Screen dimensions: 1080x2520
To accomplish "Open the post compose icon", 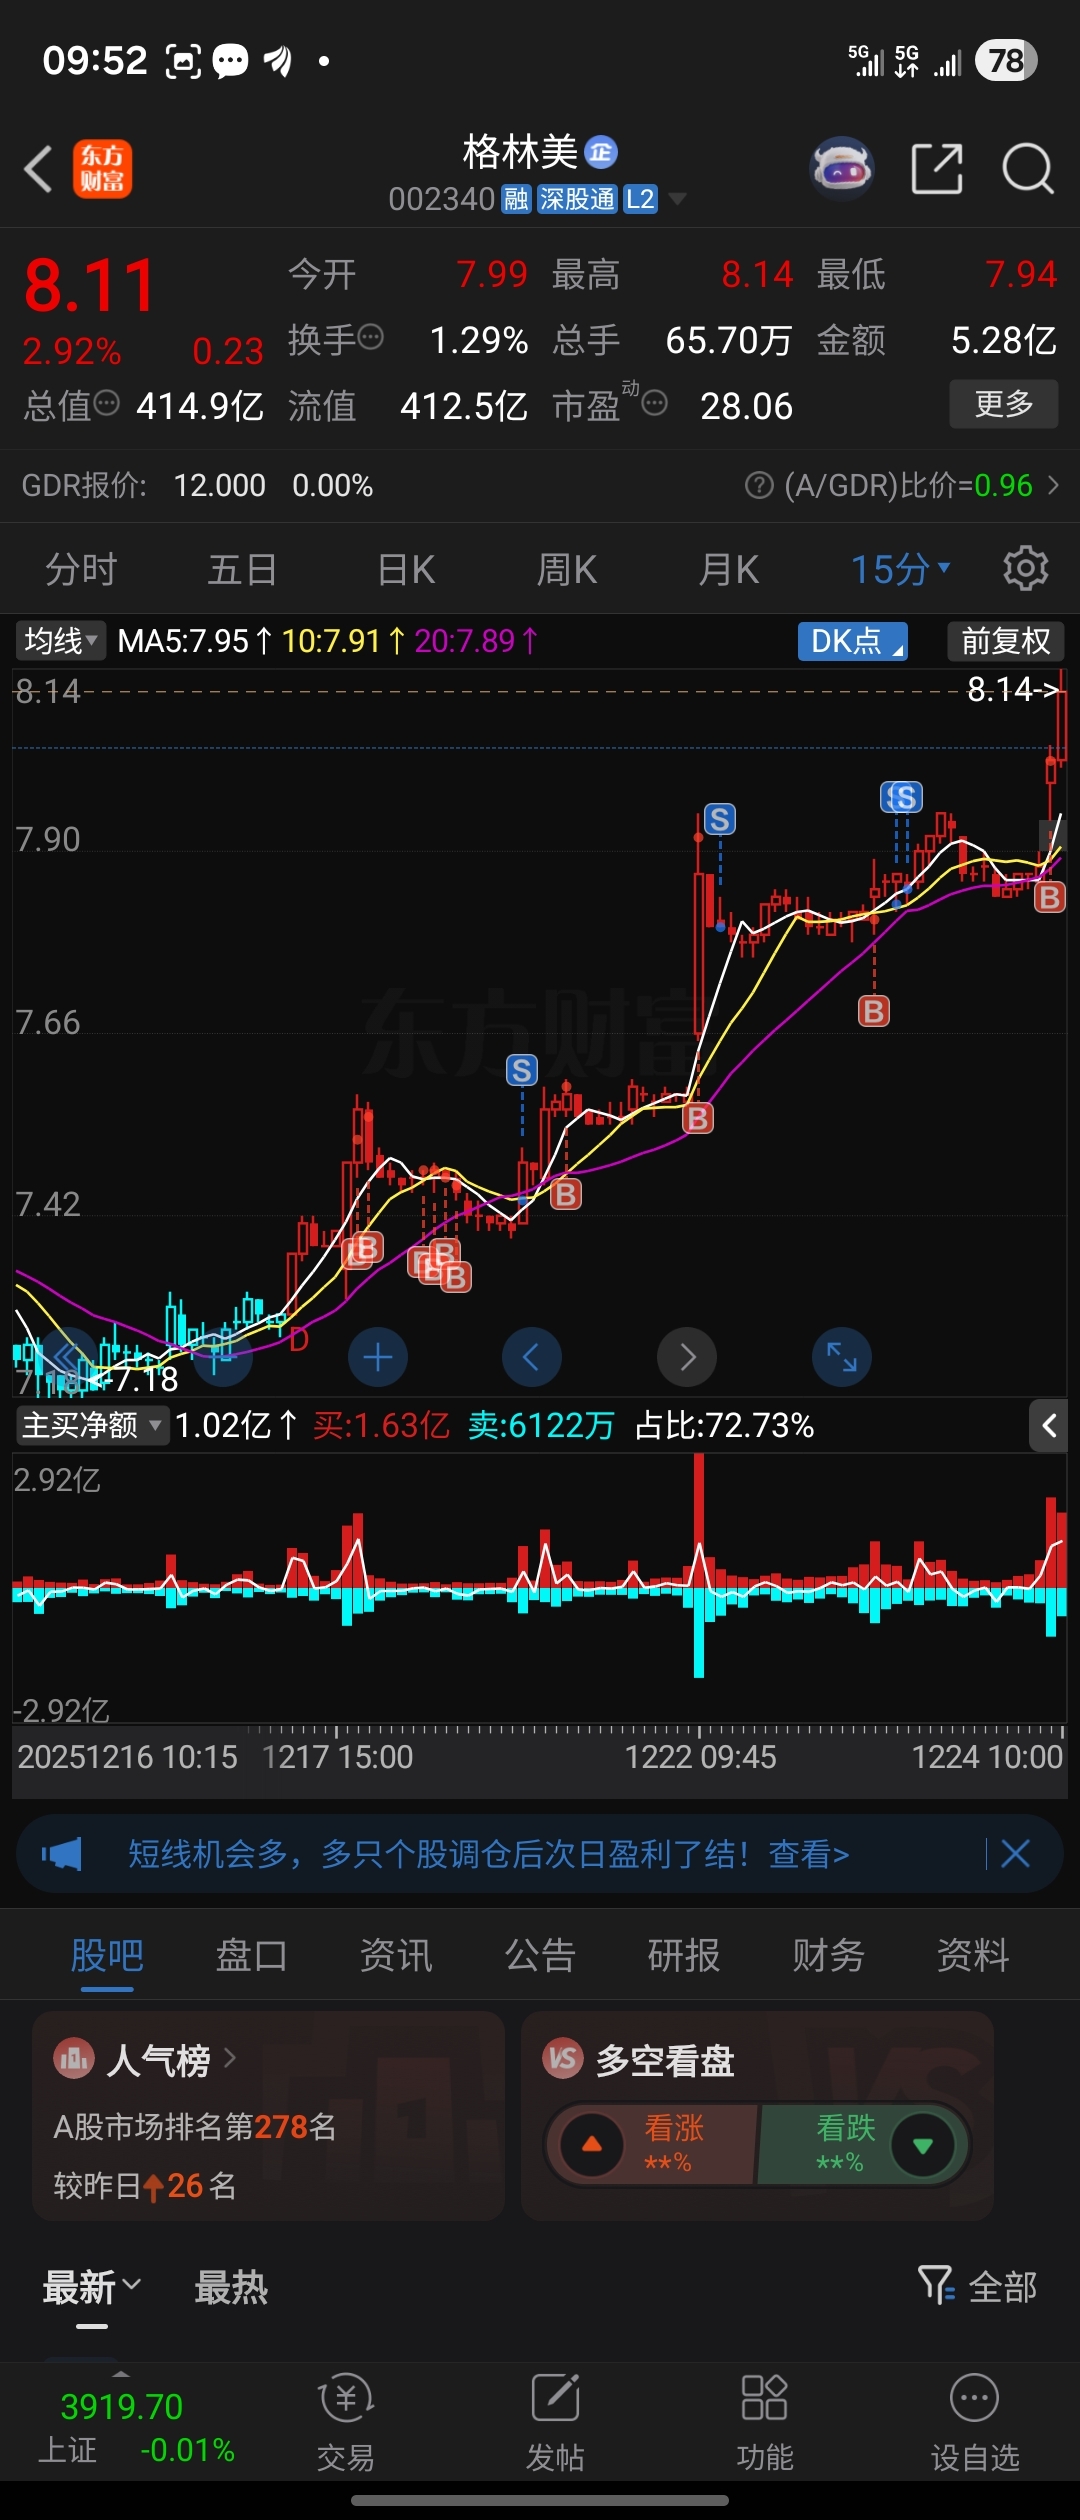I will tap(556, 2398).
